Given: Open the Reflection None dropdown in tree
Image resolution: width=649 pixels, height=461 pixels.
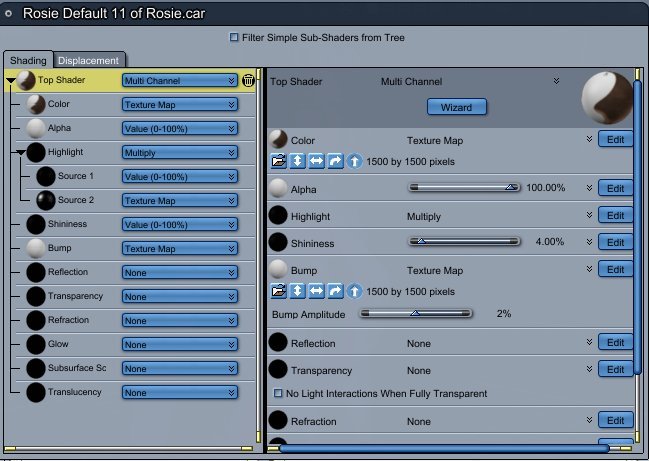Looking at the screenshot, I should (x=180, y=273).
